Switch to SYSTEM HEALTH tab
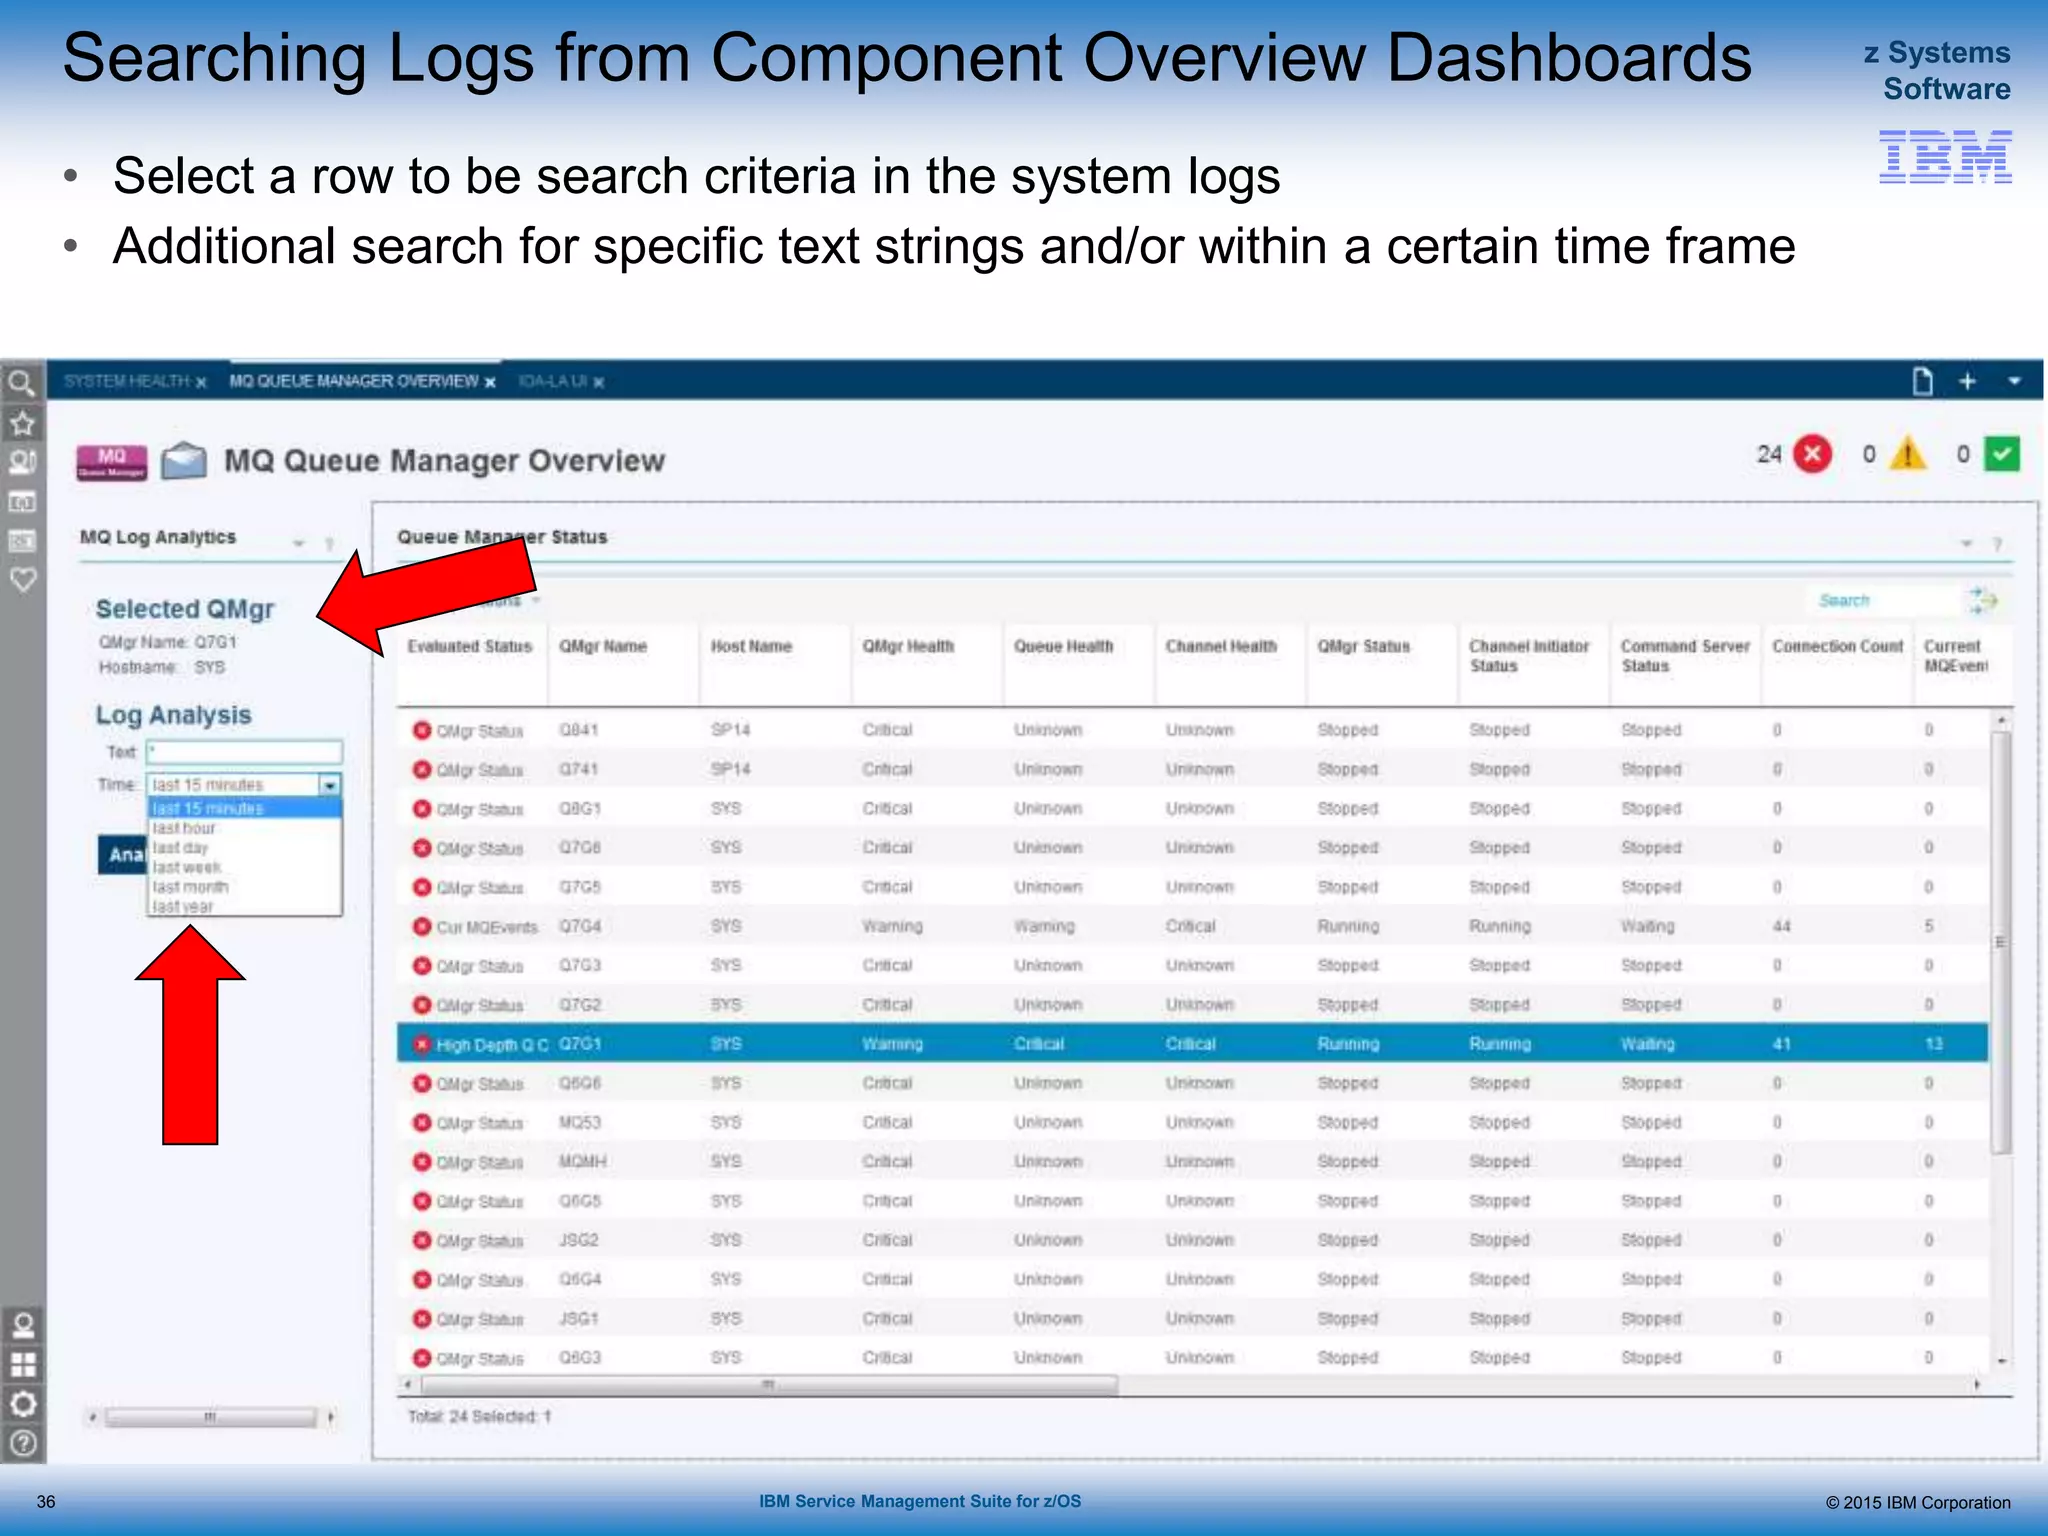This screenshot has width=2048, height=1536. coord(126,381)
